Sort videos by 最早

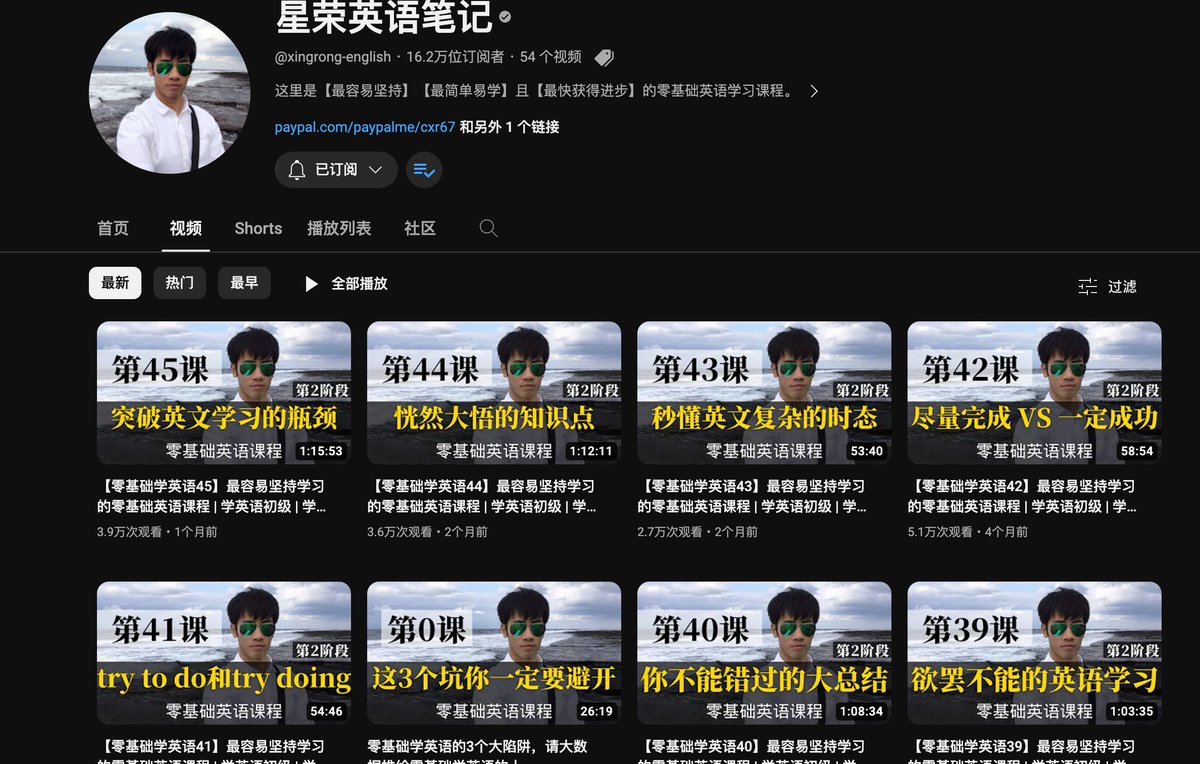pyautogui.click(x=244, y=283)
